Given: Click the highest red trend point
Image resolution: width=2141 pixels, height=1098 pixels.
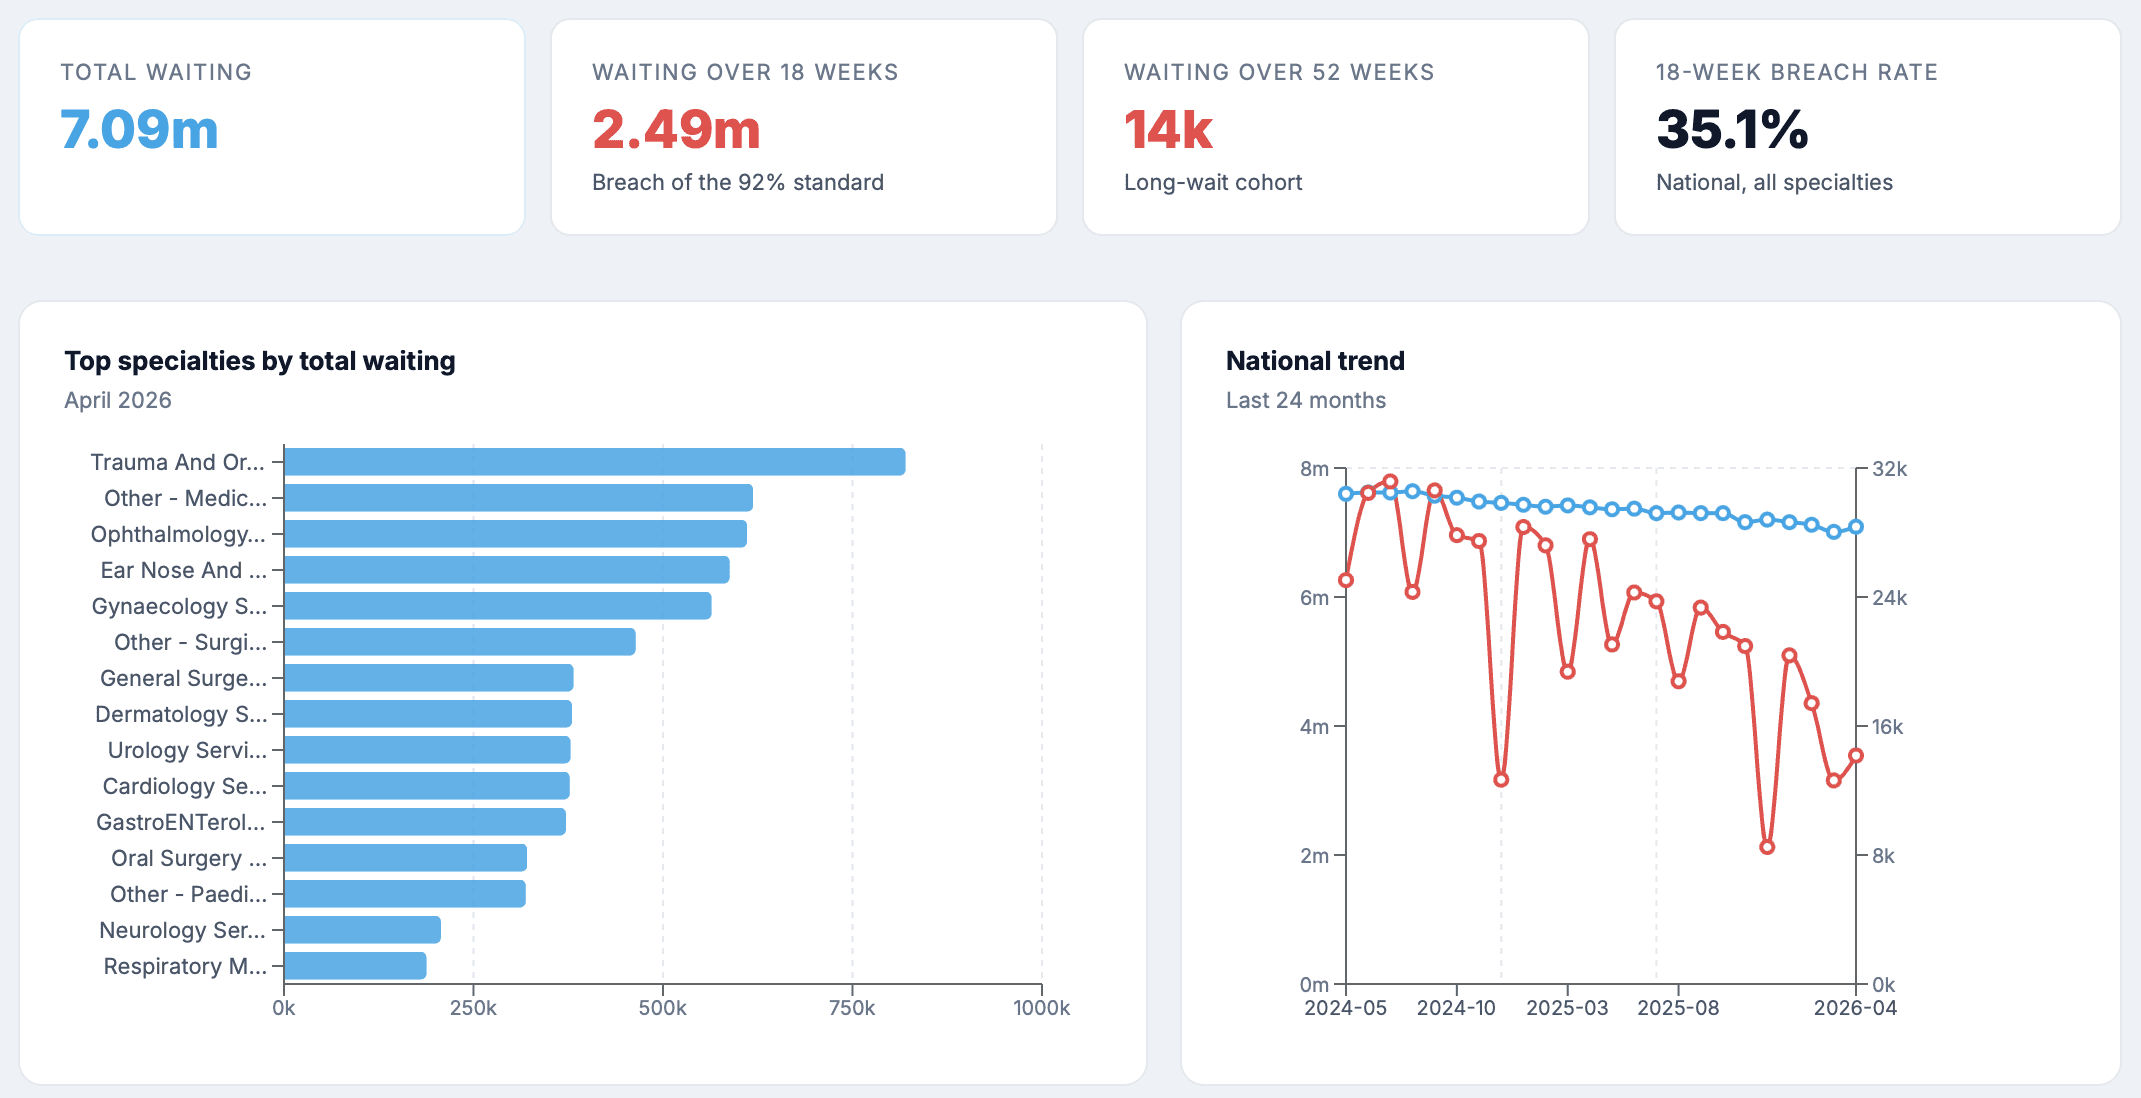Looking at the screenshot, I should point(1390,482).
